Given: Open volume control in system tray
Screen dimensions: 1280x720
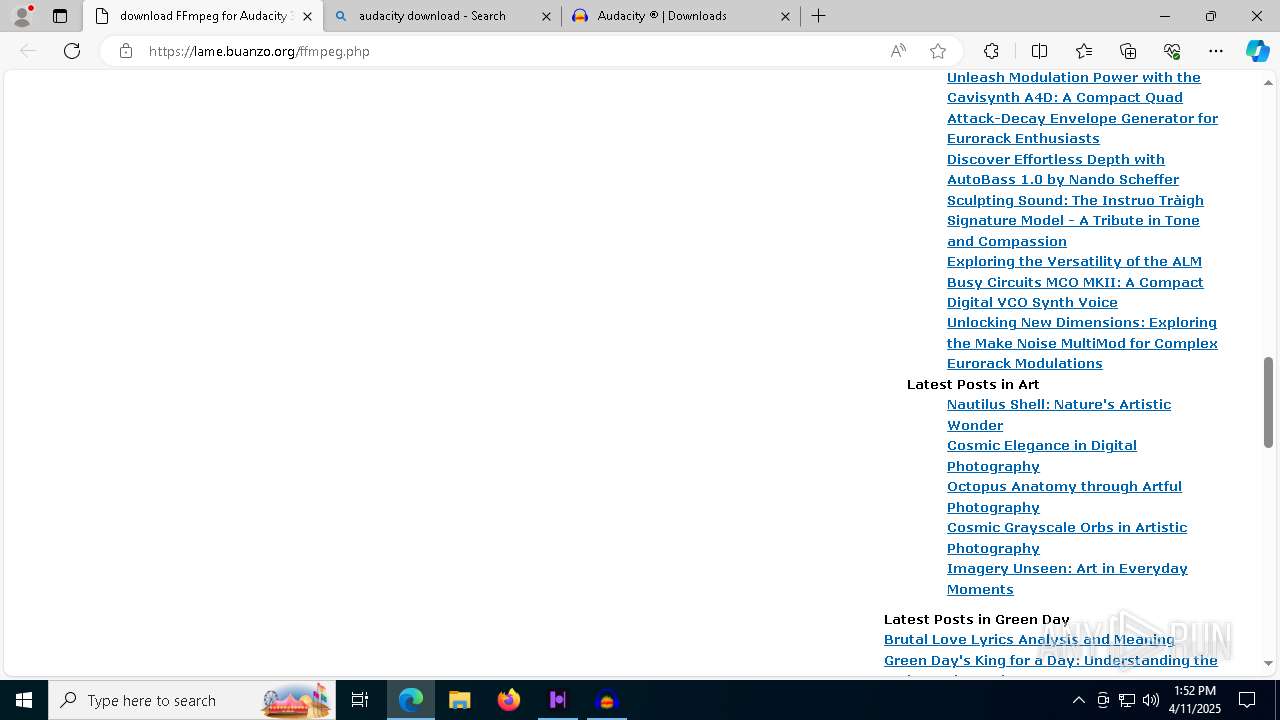Looking at the screenshot, I should pos(1151,700).
